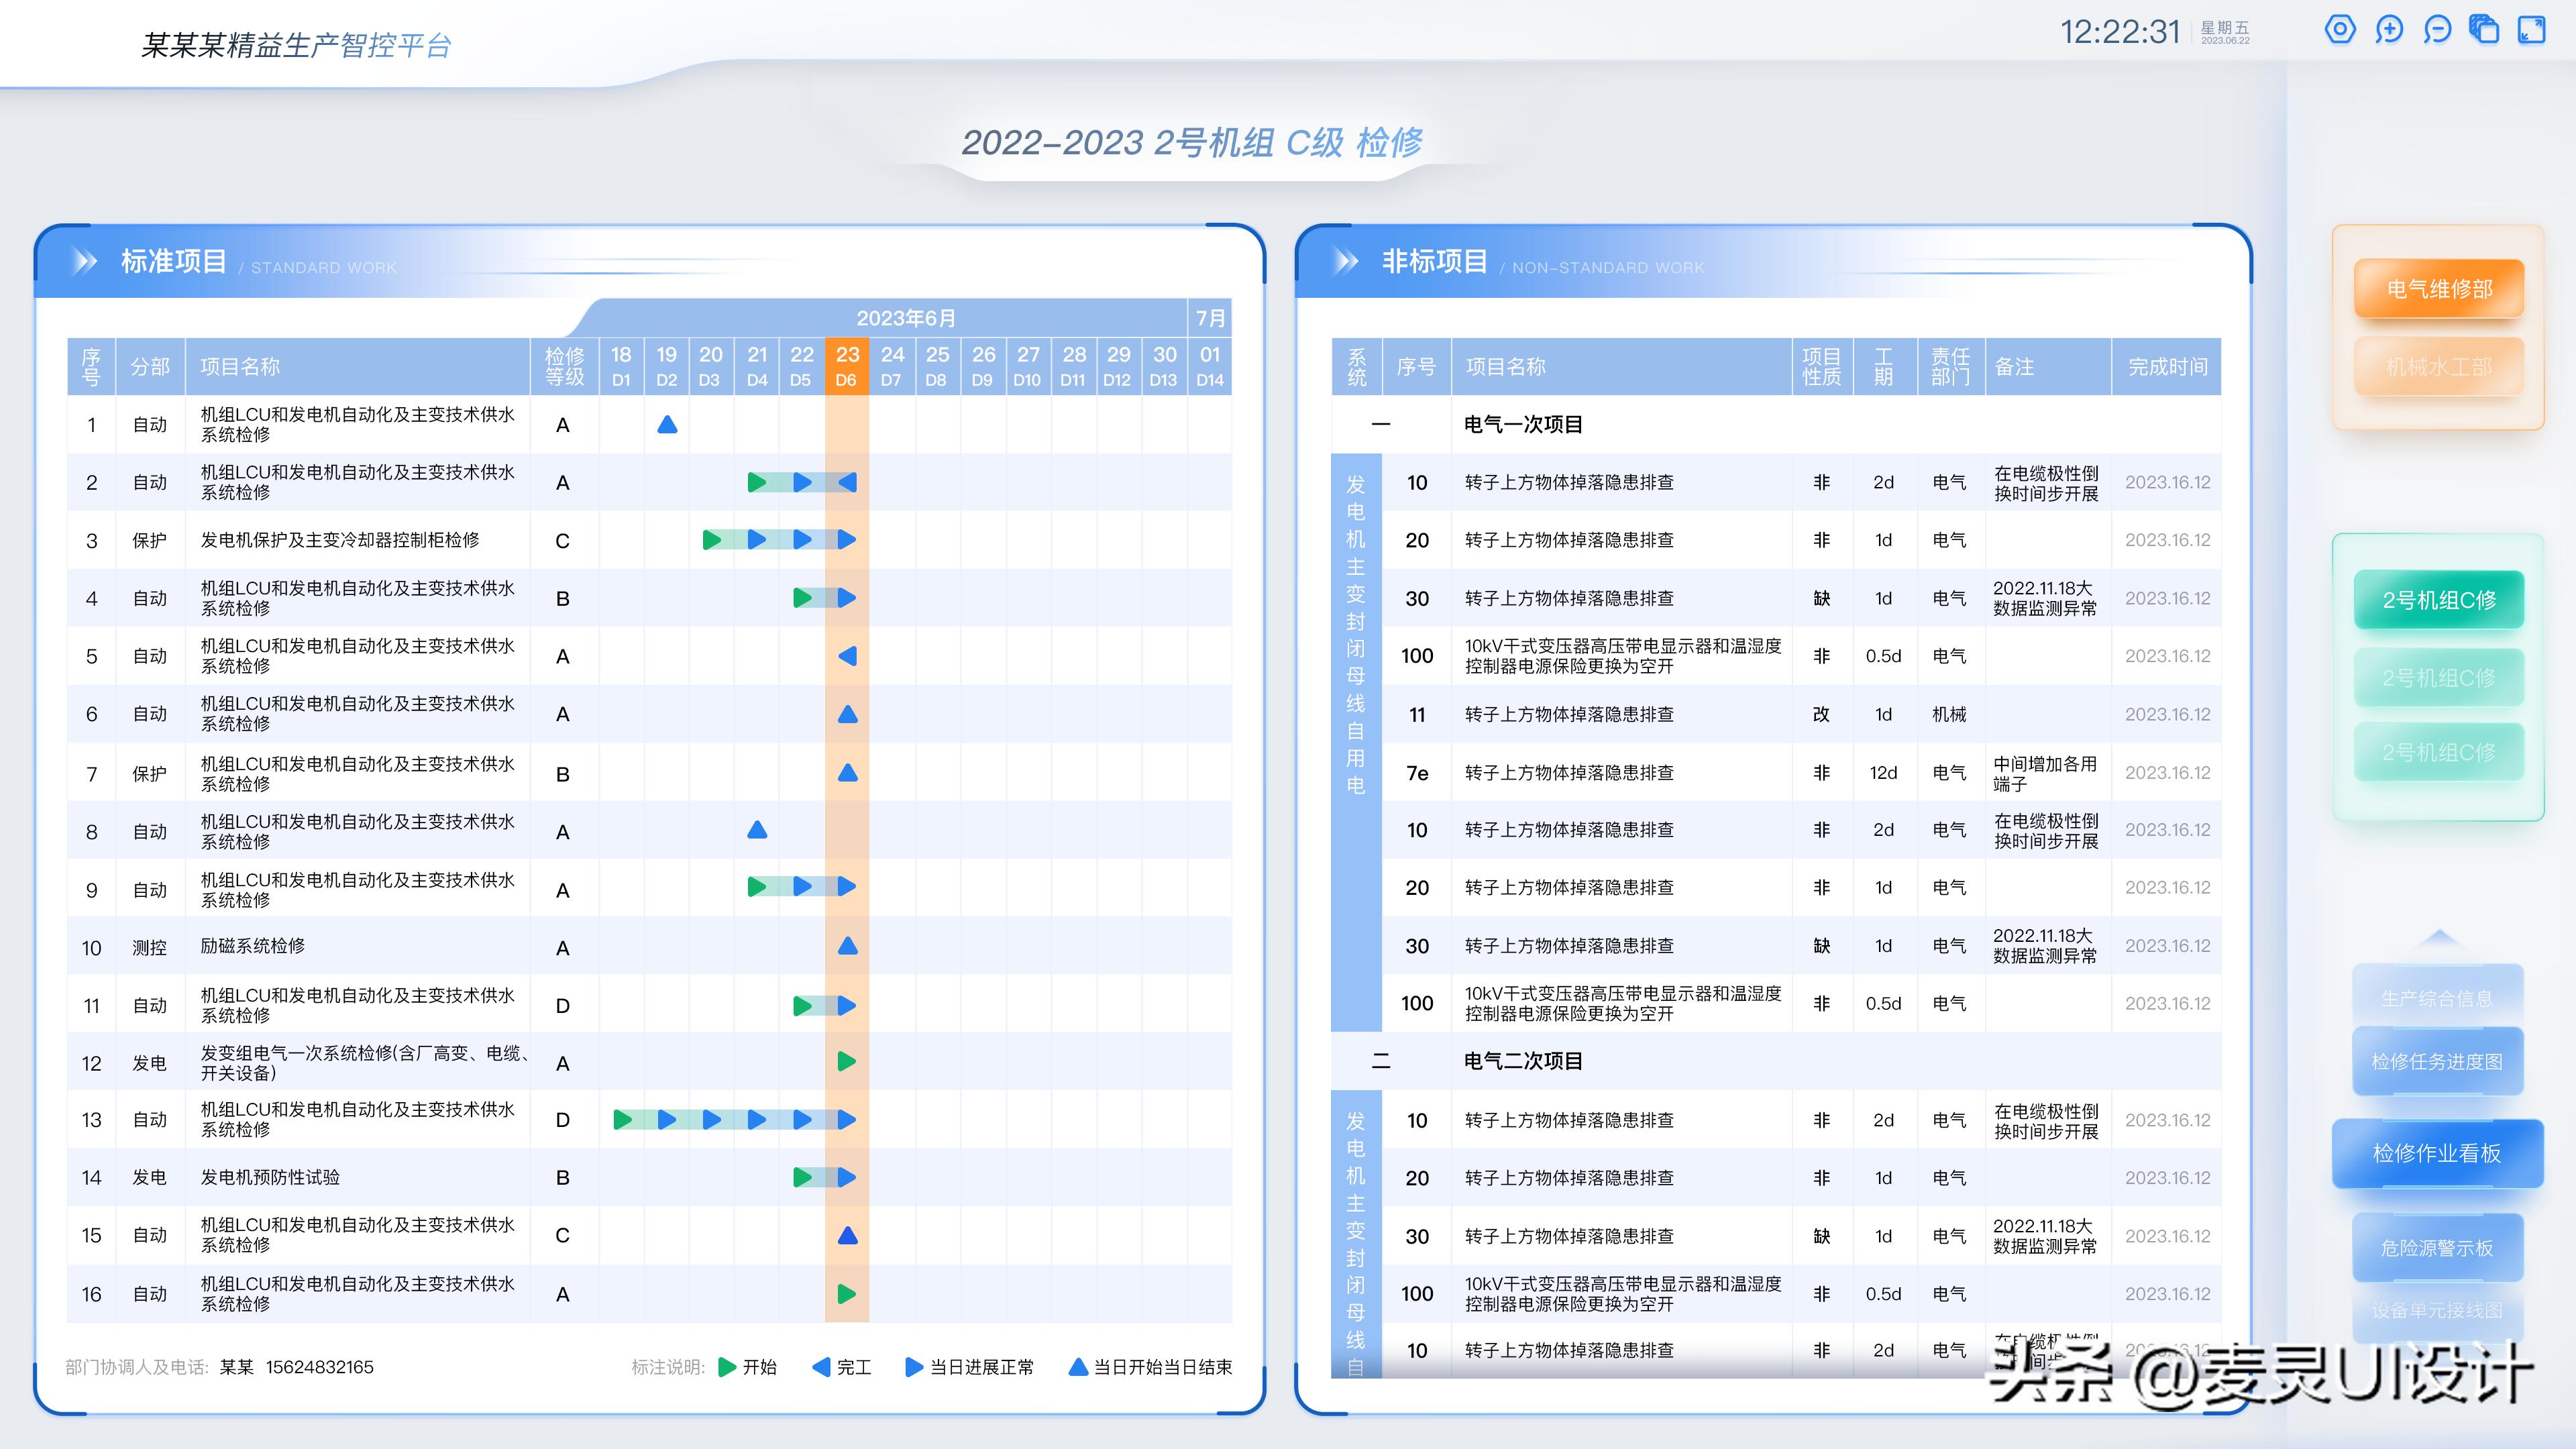Open the settings hexagon icon in top bar
Image resolution: width=2576 pixels, height=1449 pixels.
coord(2340,30)
